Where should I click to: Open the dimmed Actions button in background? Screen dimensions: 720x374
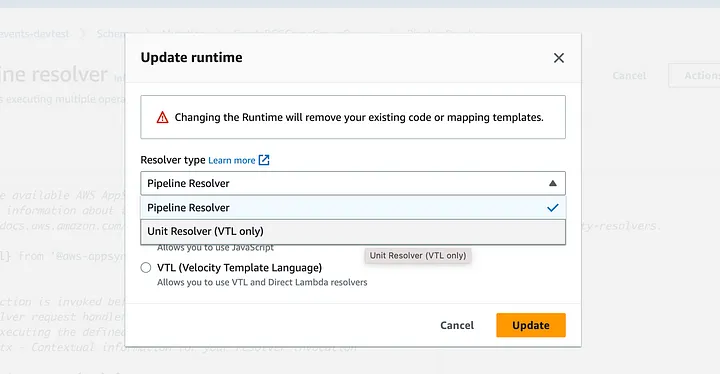[x=695, y=75]
